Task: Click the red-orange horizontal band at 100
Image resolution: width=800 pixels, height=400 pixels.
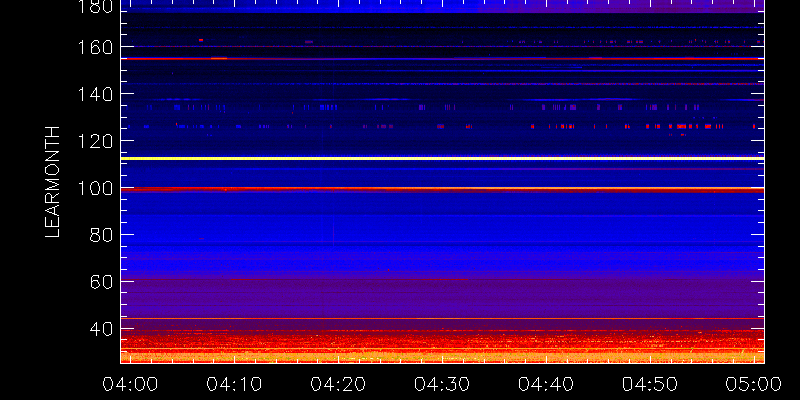Action: pyautogui.click(x=442, y=189)
